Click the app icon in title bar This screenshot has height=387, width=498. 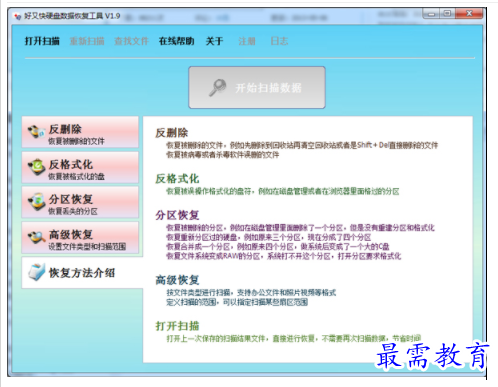tap(17, 16)
